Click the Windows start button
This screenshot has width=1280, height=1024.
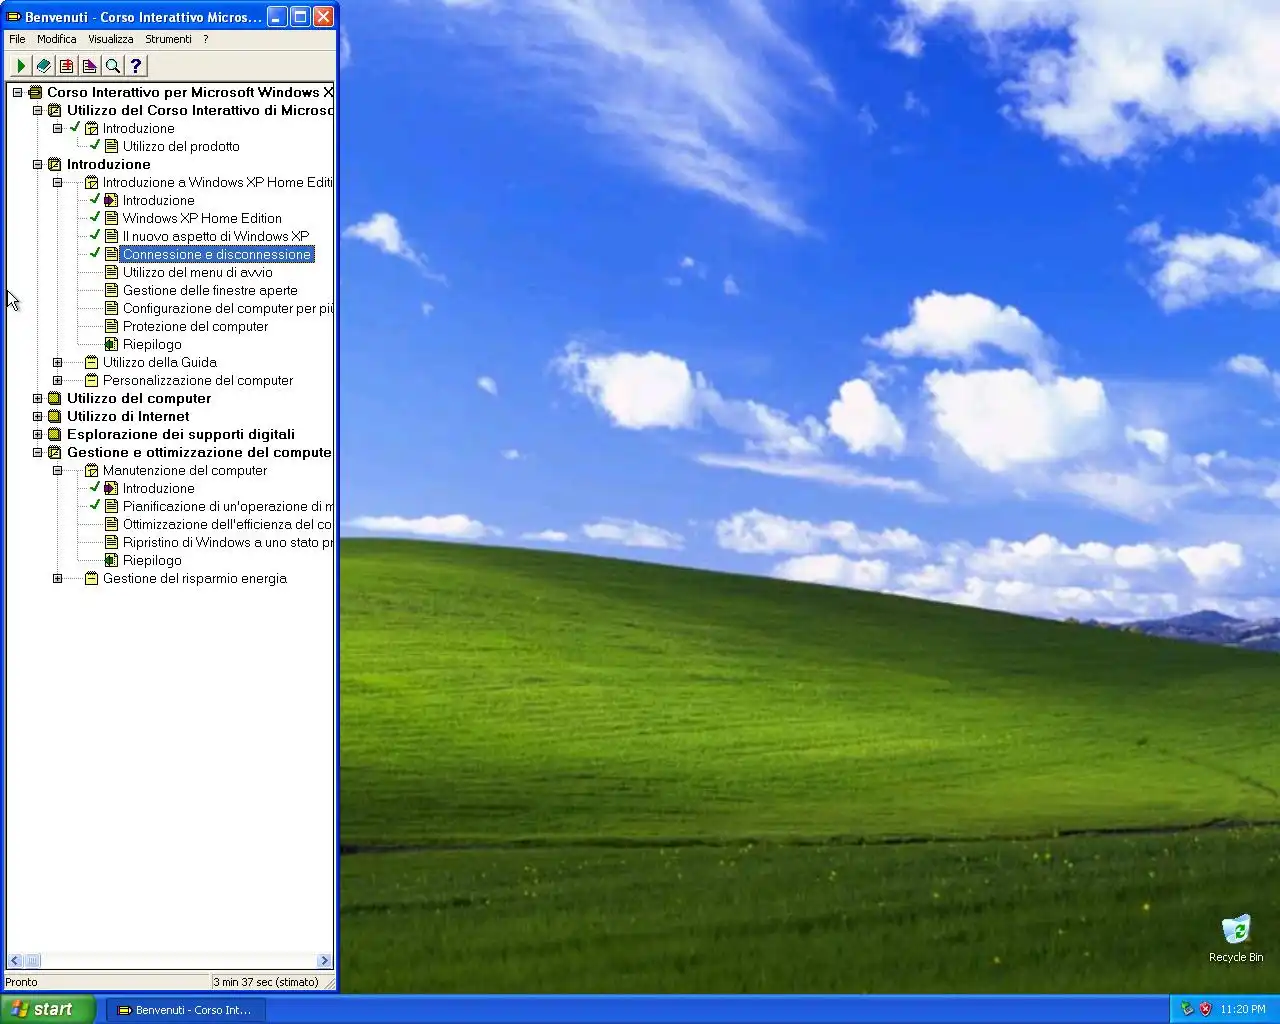point(48,1009)
